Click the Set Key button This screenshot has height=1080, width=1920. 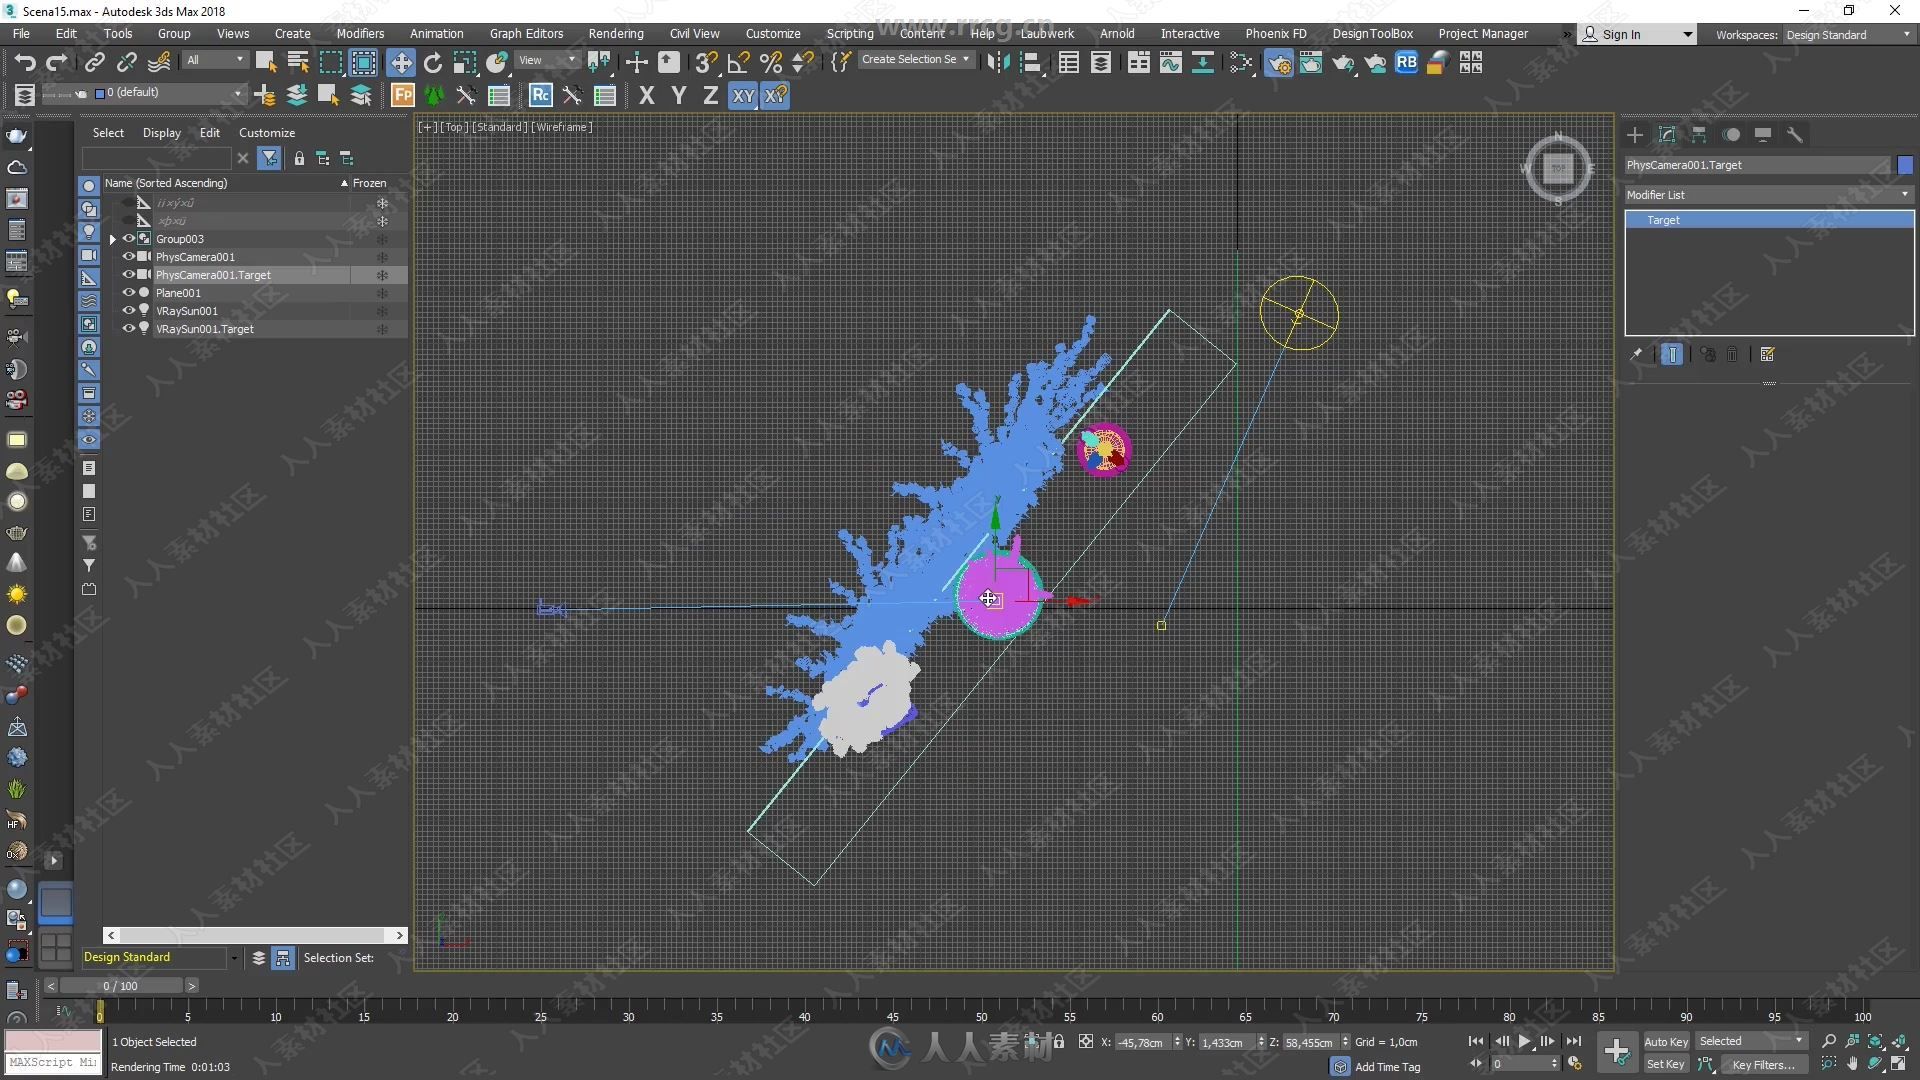coord(1666,1064)
